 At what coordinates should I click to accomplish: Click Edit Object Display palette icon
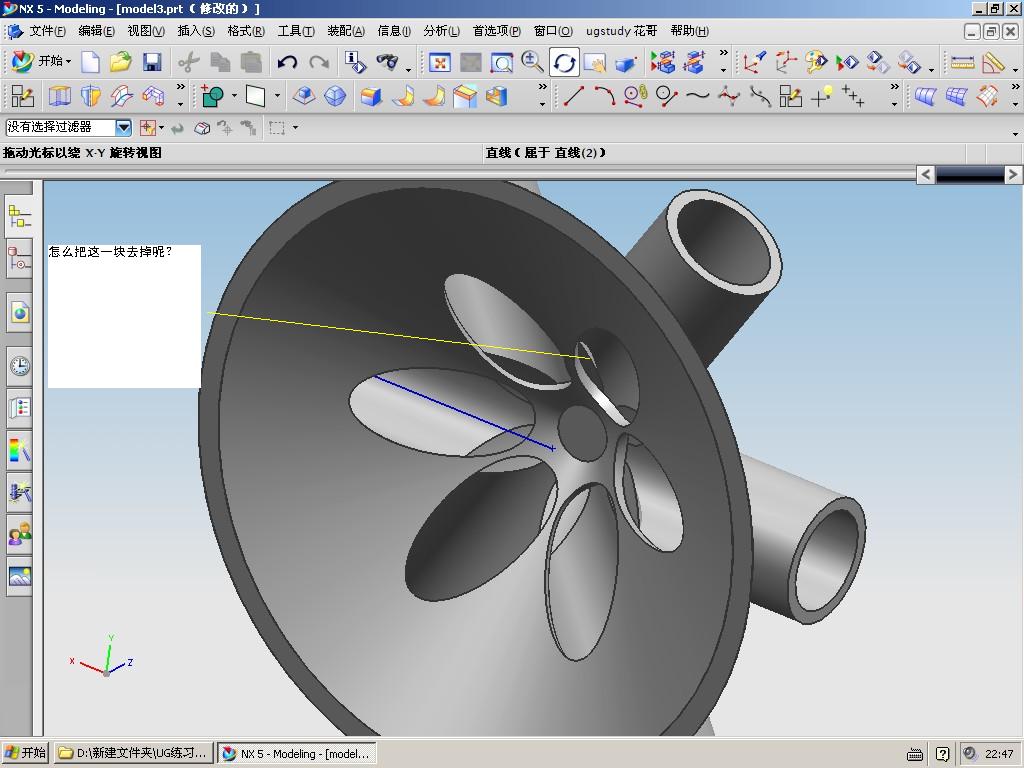(816, 63)
